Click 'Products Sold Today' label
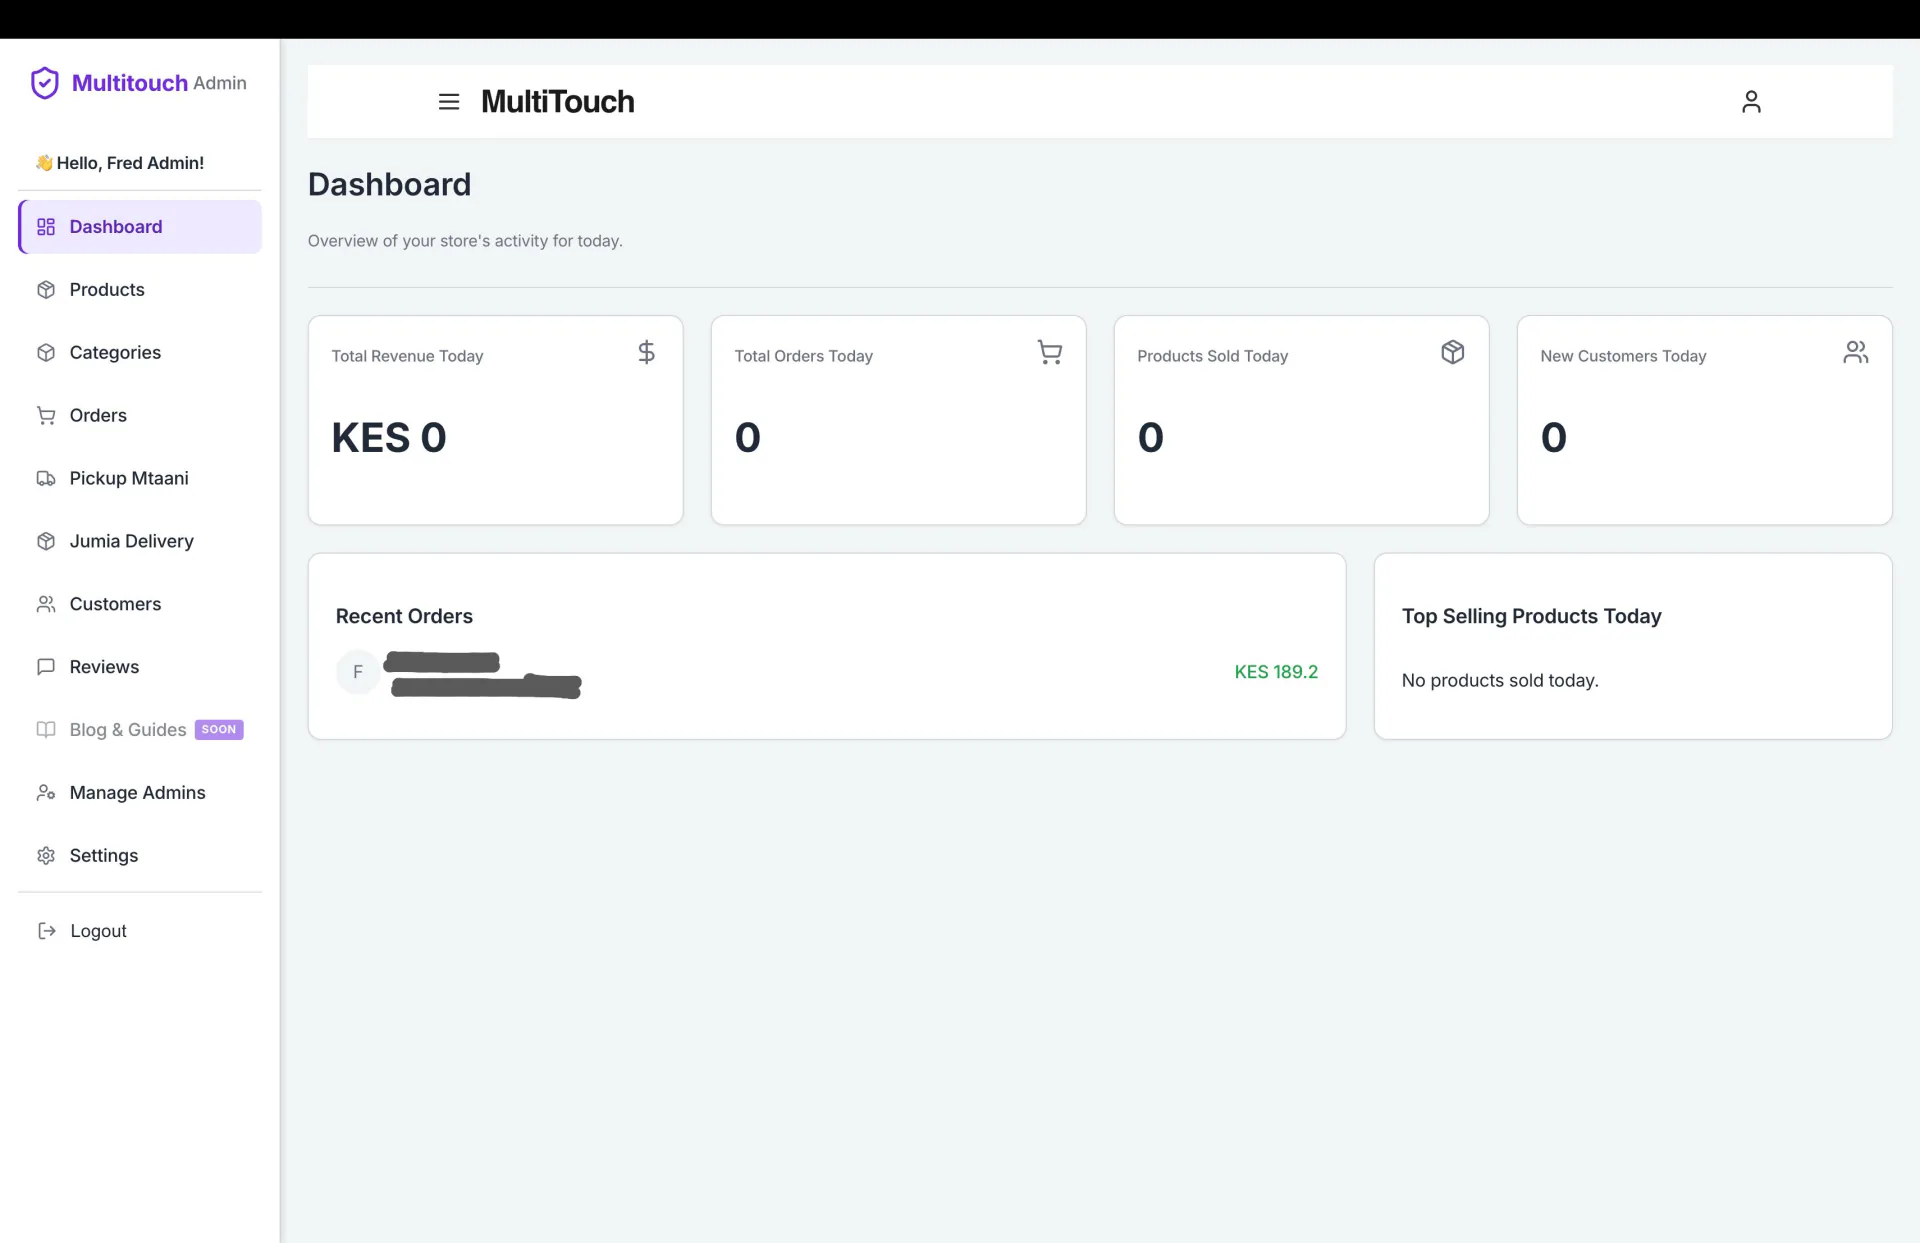The image size is (1920, 1243). [x=1212, y=356]
